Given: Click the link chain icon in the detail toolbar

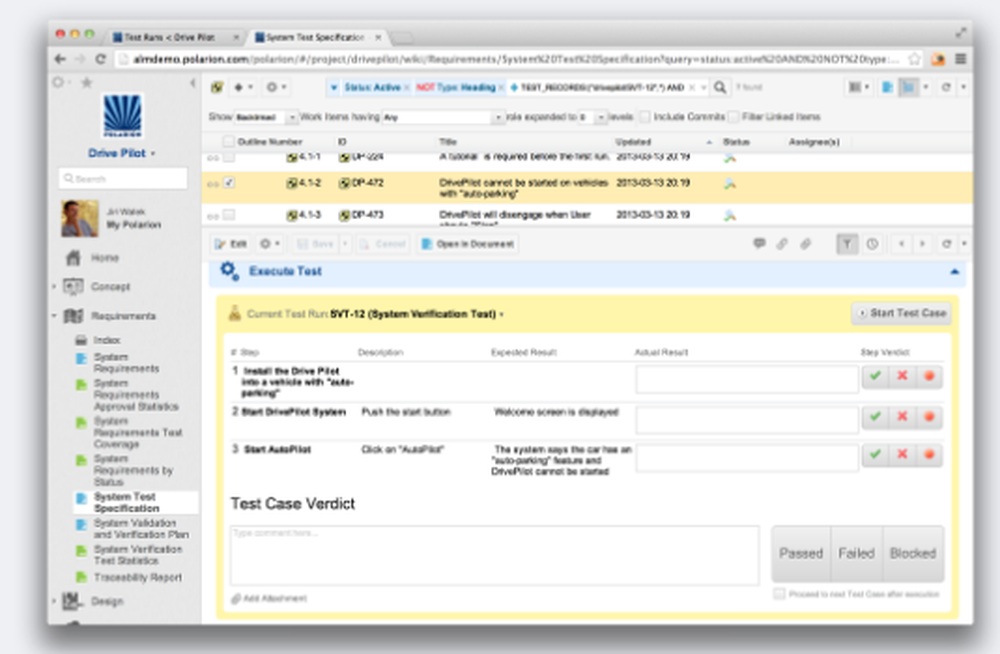Looking at the screenshot, I should point(782,243).
